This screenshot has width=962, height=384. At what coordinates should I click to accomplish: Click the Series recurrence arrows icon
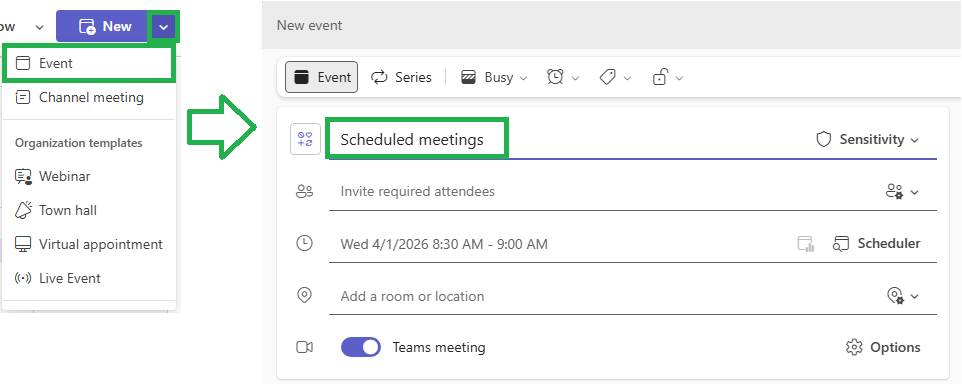point(380,77)
